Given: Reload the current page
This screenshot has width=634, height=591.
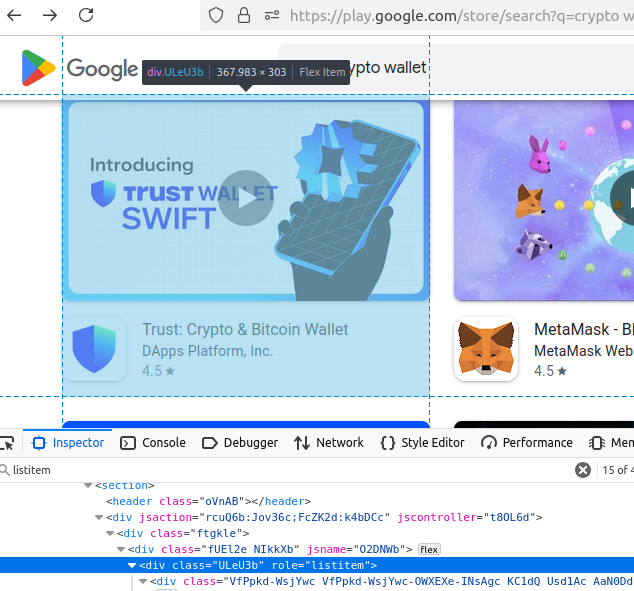Looking at the screenshot, I should (86, 15).
